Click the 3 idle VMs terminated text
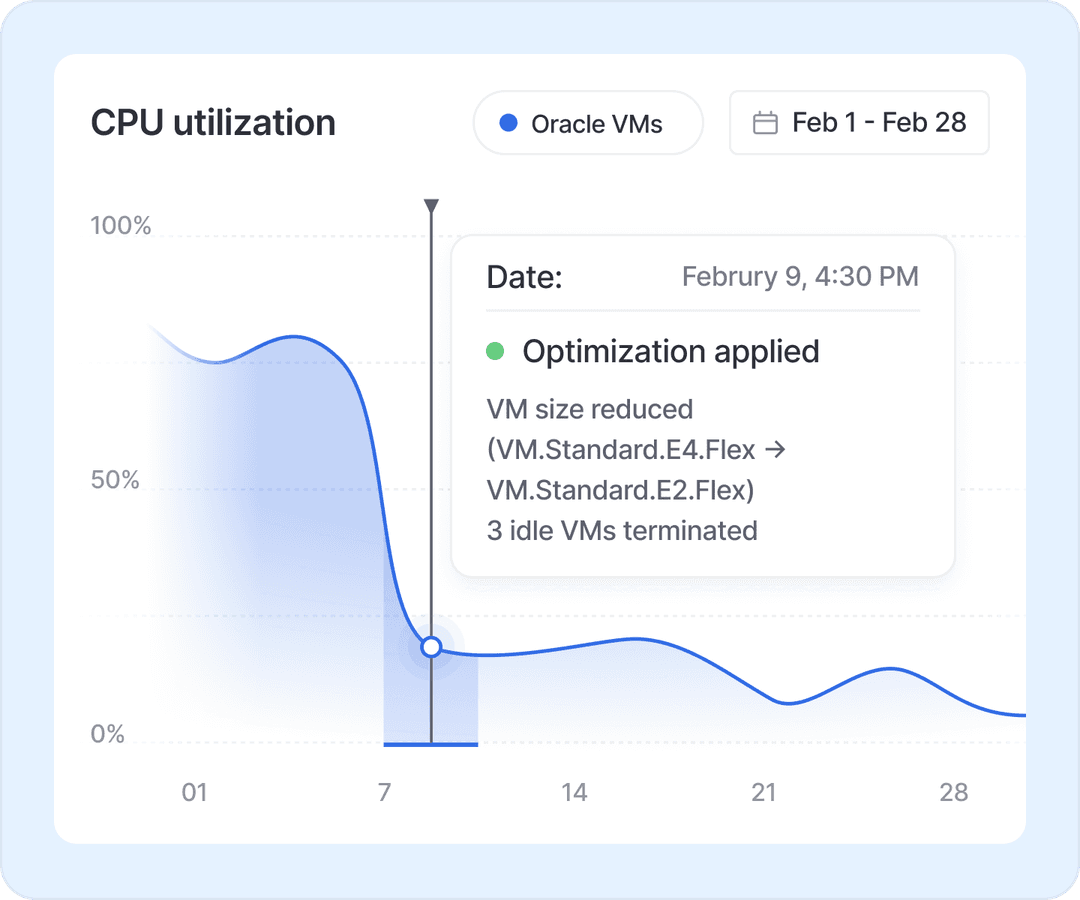The height and width of the screenshot is (900, 1080). [622, 530]
